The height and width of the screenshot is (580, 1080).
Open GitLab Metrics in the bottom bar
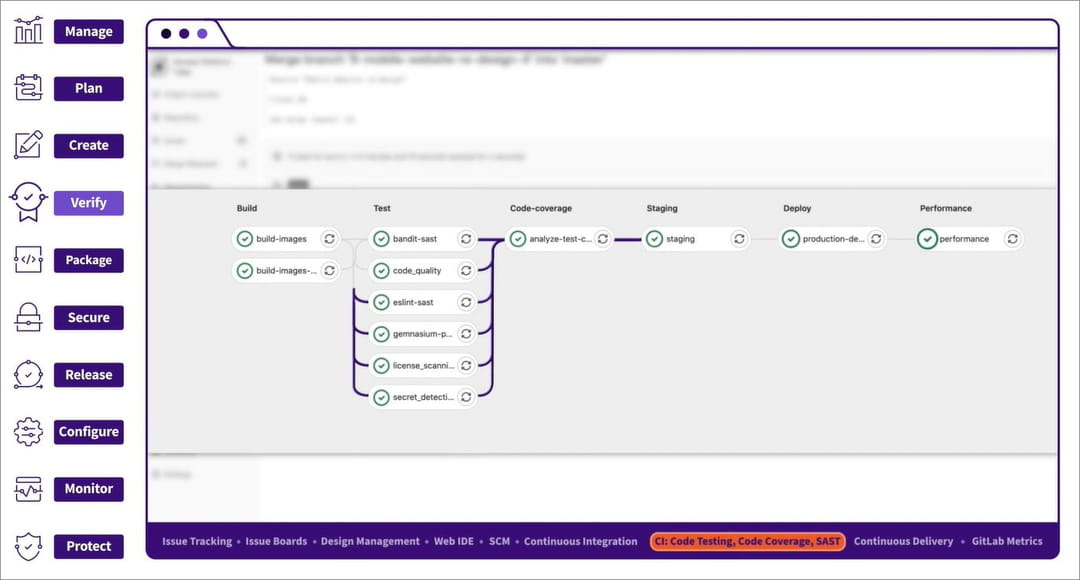pyautogui.click(x=1007, y=541)
